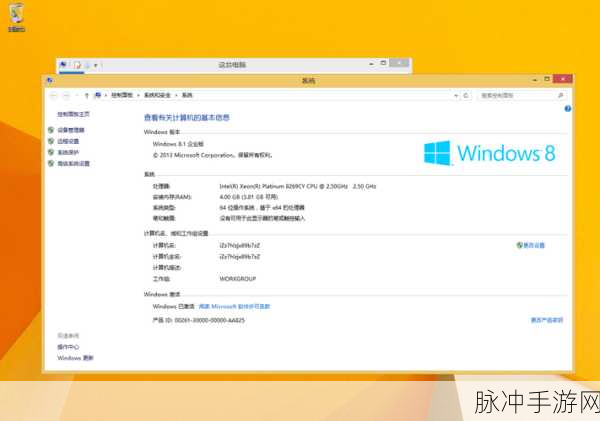Click the computer icon in address bar

pos(98,95)
